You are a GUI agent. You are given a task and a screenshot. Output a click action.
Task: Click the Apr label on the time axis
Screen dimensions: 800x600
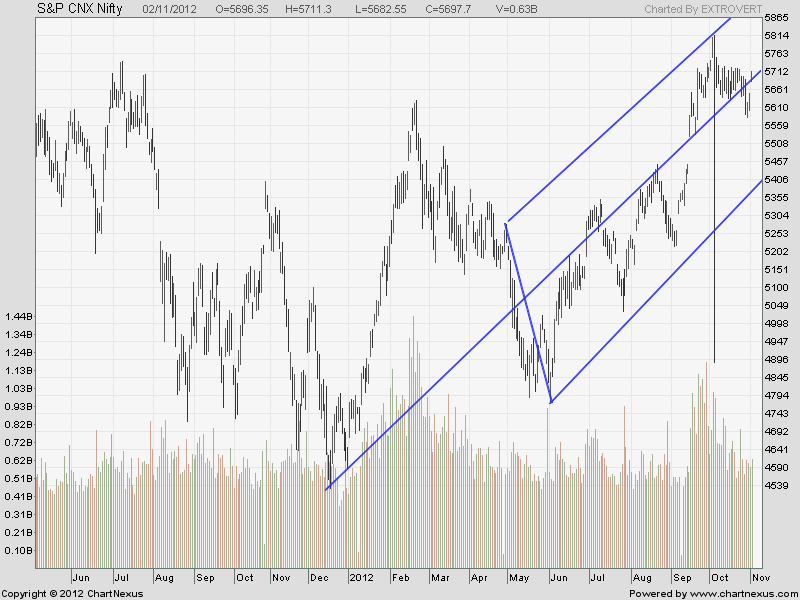[x=480, y=577]
